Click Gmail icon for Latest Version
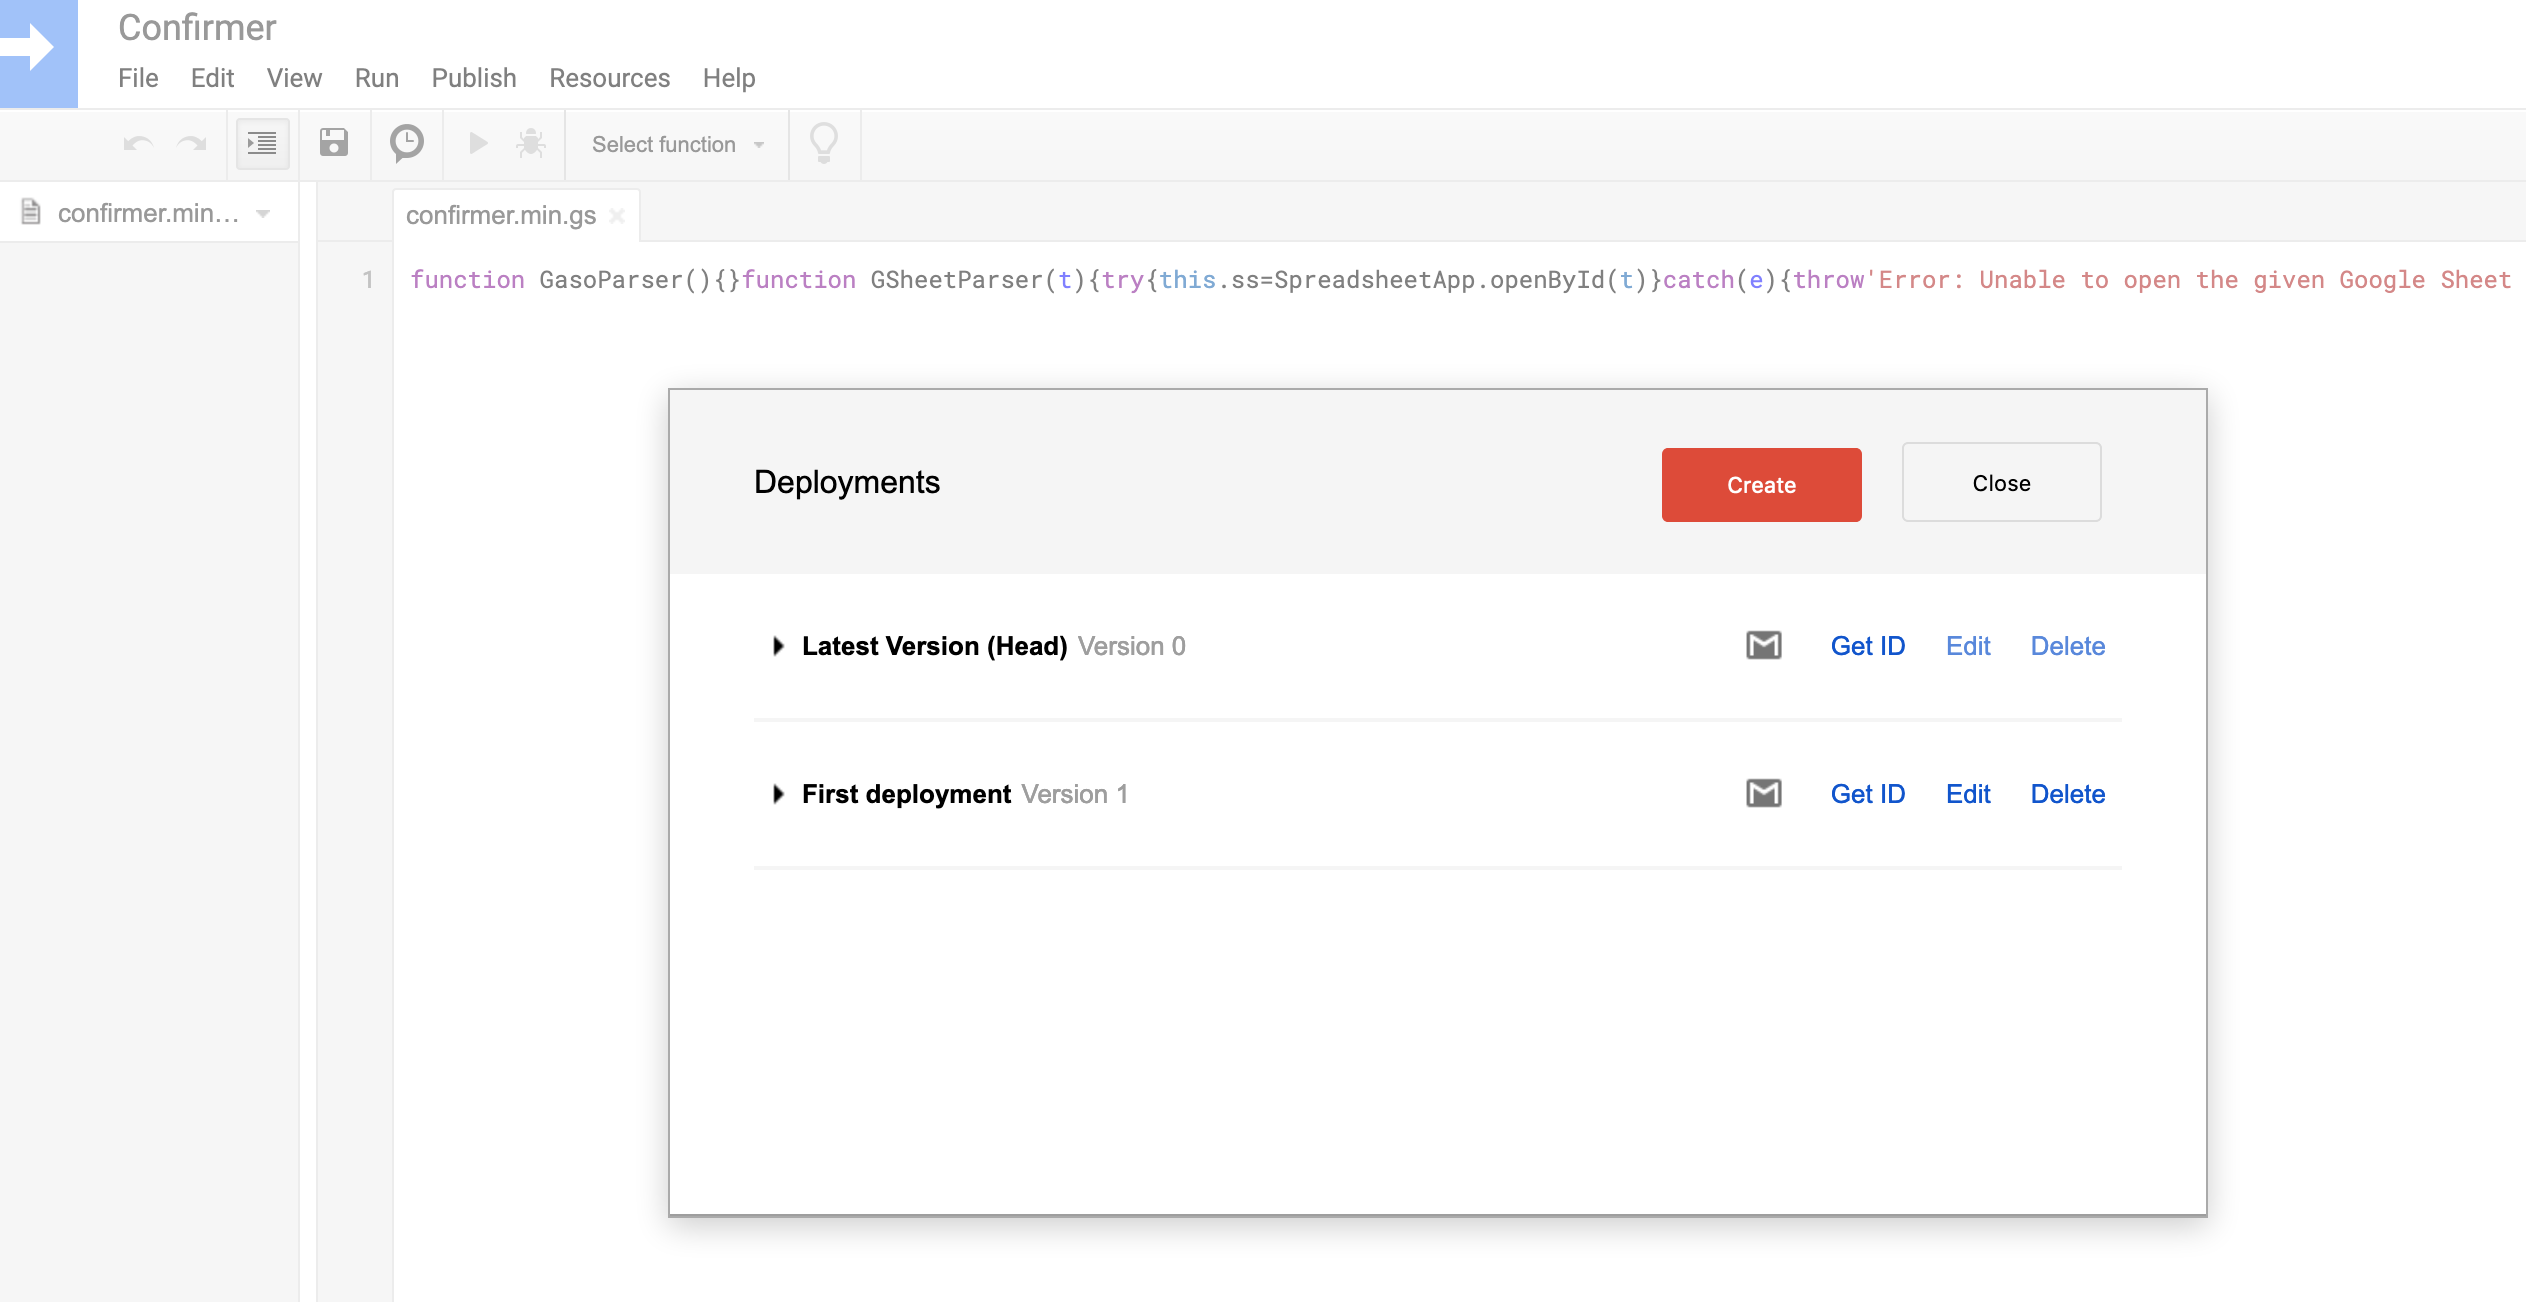Viewport: 2526px width, 1302px height. click(x=1763, y=646)
